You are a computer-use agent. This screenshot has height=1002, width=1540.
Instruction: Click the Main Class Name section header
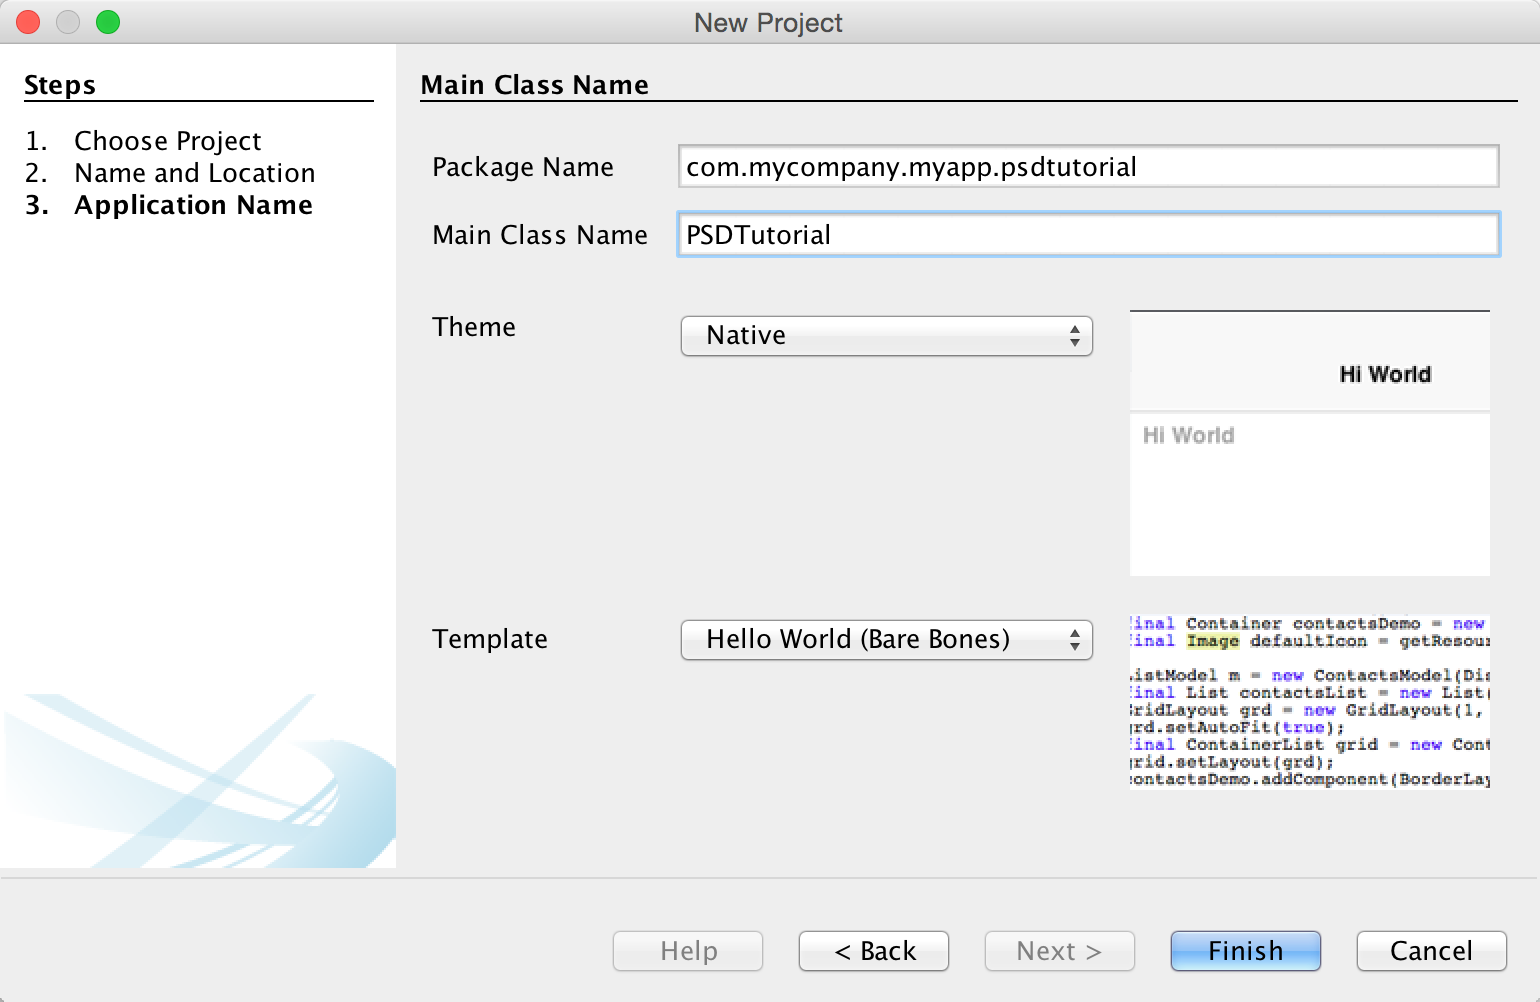pos(535,85)
